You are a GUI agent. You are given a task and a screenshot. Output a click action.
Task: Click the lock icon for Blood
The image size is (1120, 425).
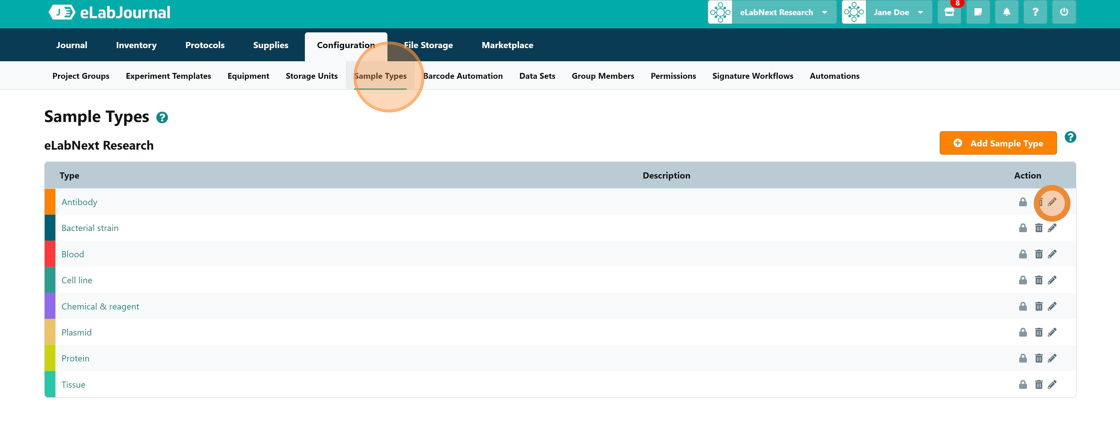click(x=1022, y=254)
